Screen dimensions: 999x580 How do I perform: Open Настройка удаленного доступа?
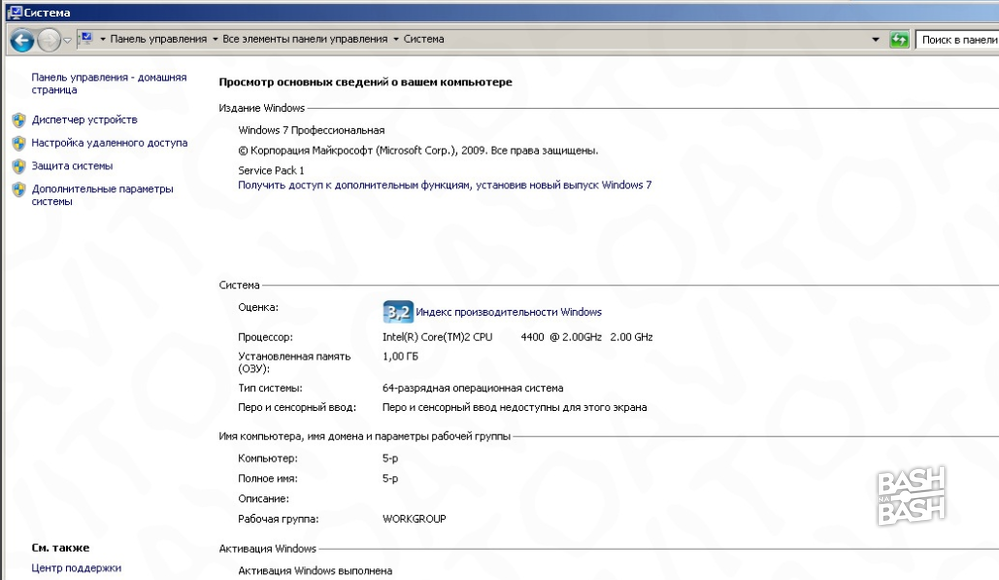pos(110,143)
